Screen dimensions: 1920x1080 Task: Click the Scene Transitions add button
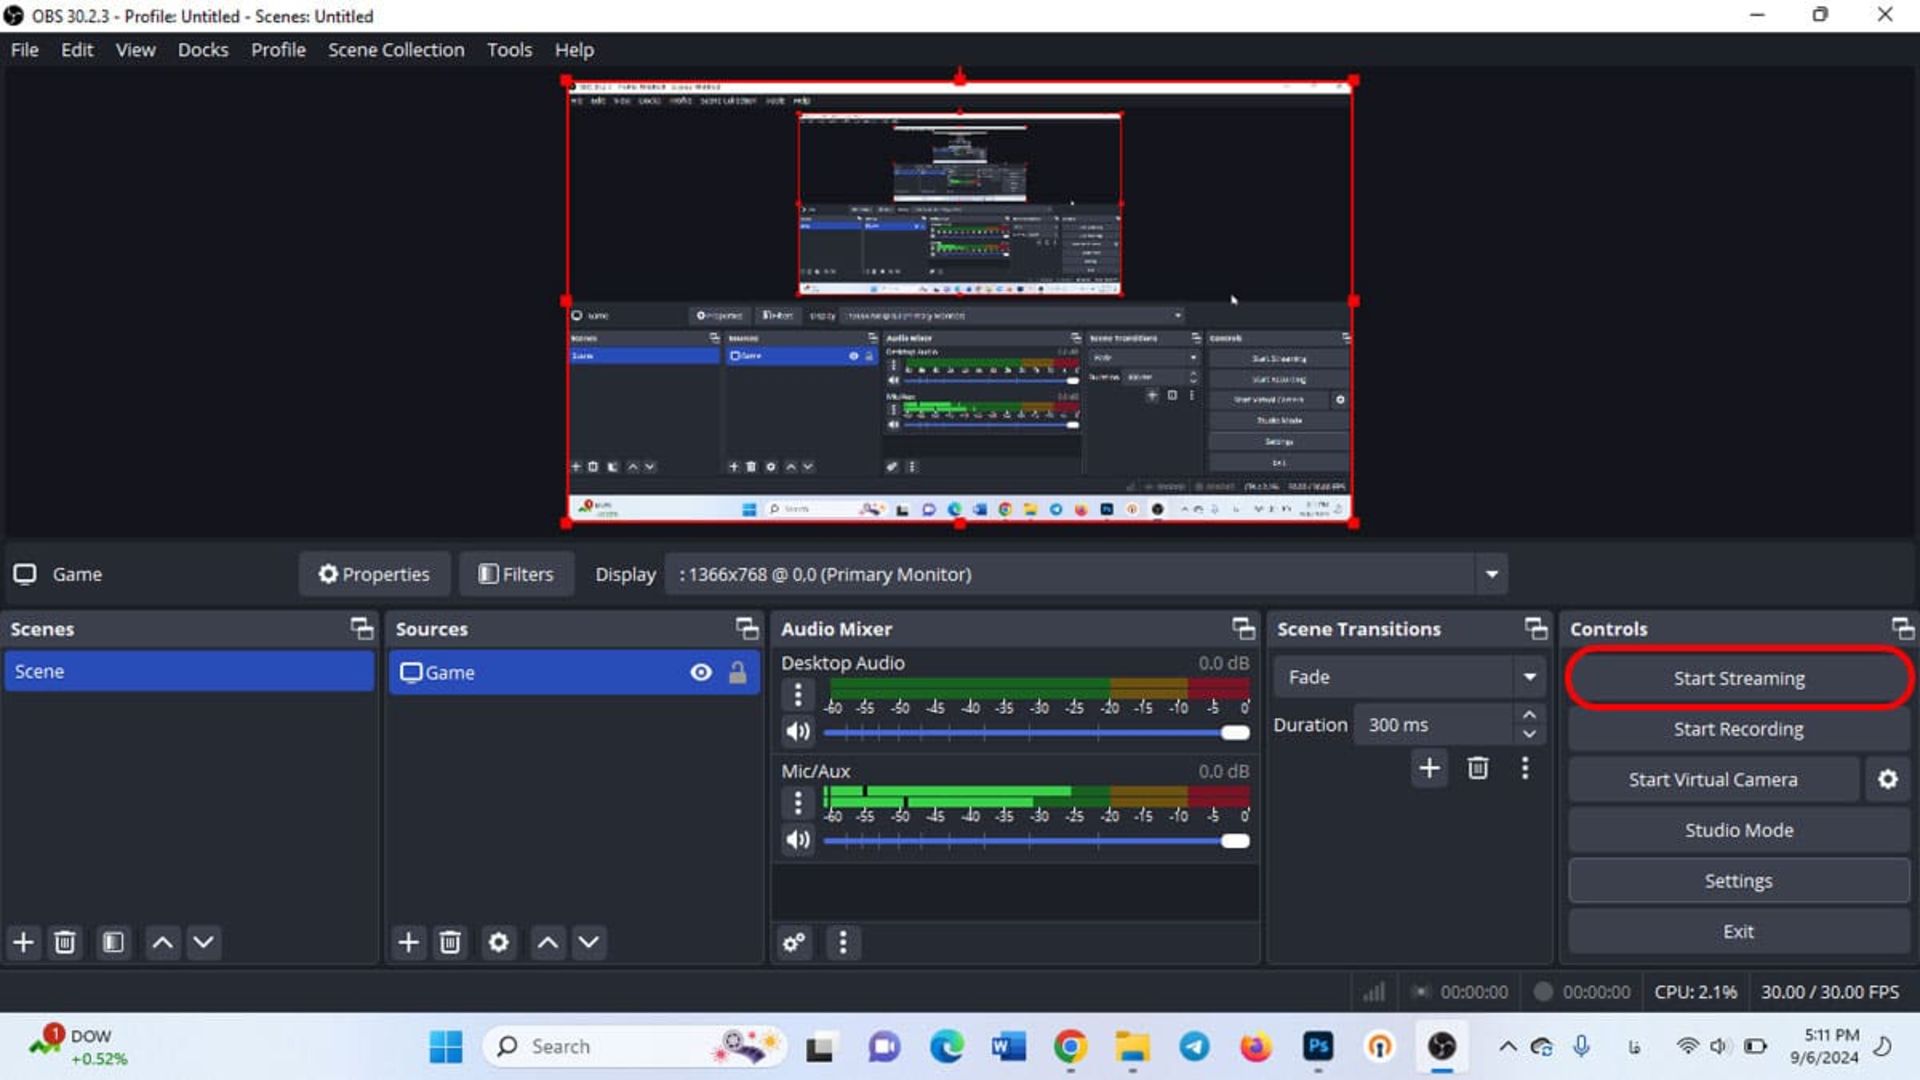(1429, 767)
